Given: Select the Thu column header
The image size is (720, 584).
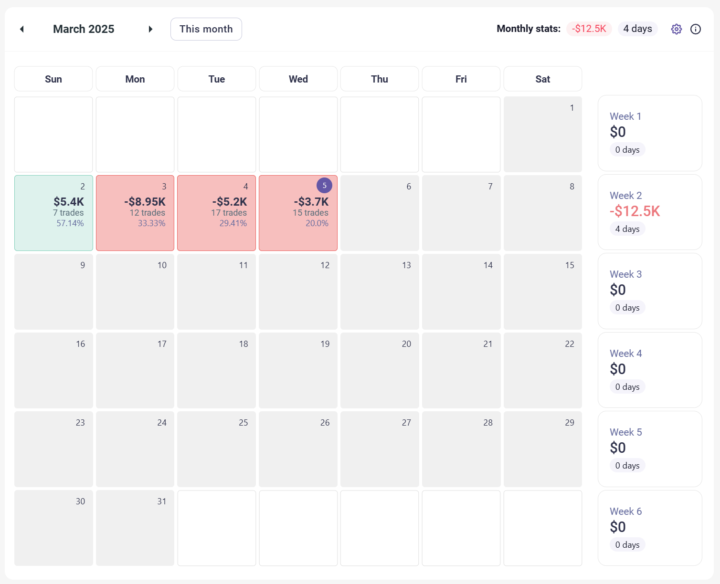Looking at the screenshot, I should tap(379, 79).
